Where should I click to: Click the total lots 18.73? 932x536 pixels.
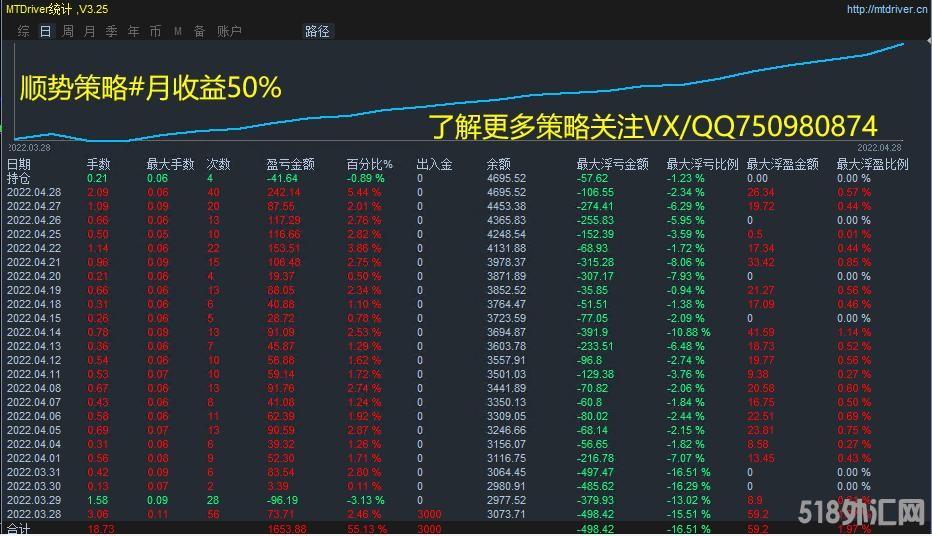(x=101, y=529)
